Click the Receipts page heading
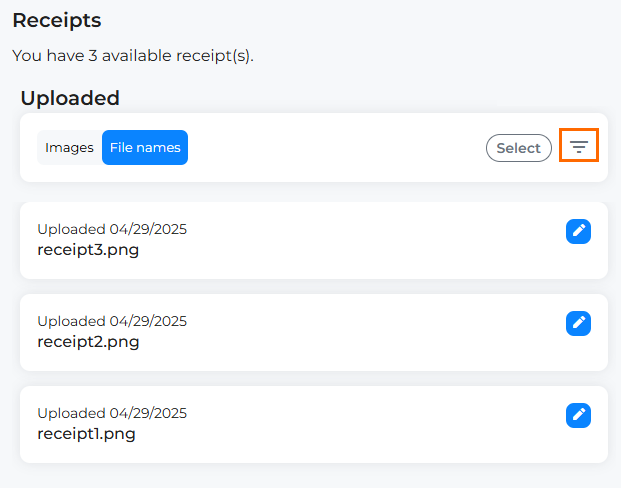 (57, 20)
